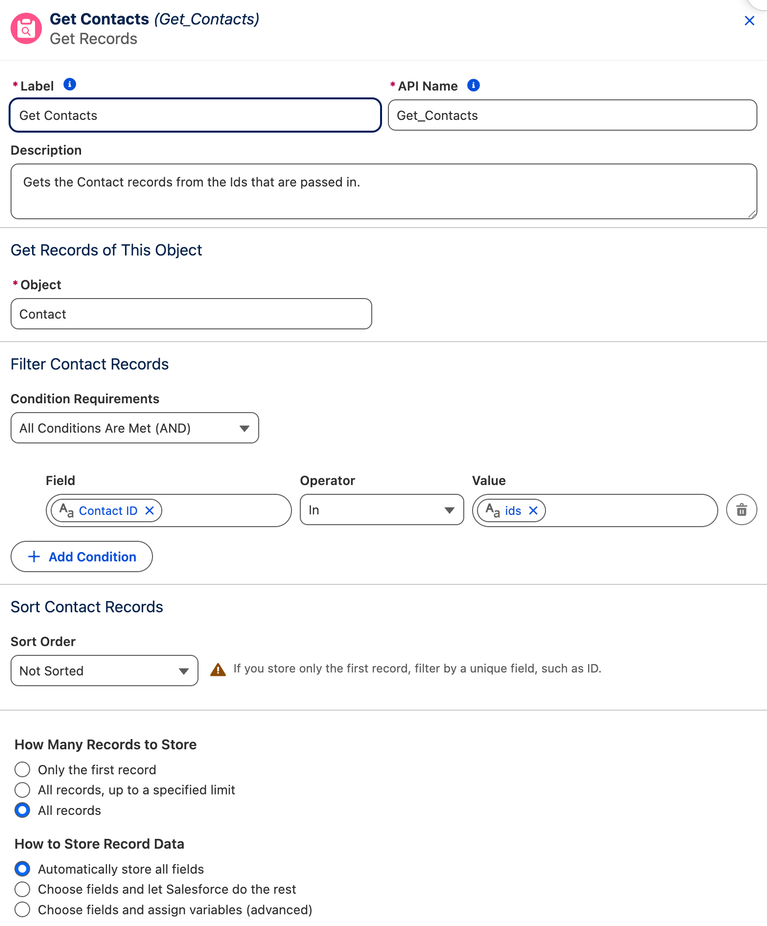
Task: Click into the API Name field
Action: point(572,115)
